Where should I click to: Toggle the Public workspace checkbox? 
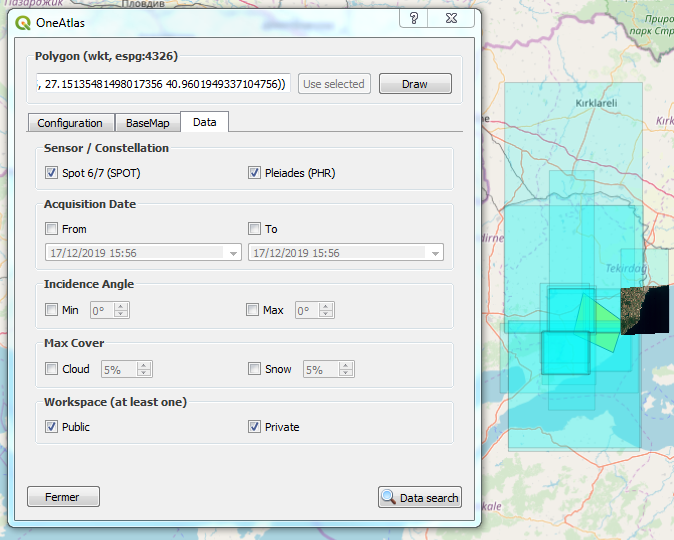coord(51,426)
